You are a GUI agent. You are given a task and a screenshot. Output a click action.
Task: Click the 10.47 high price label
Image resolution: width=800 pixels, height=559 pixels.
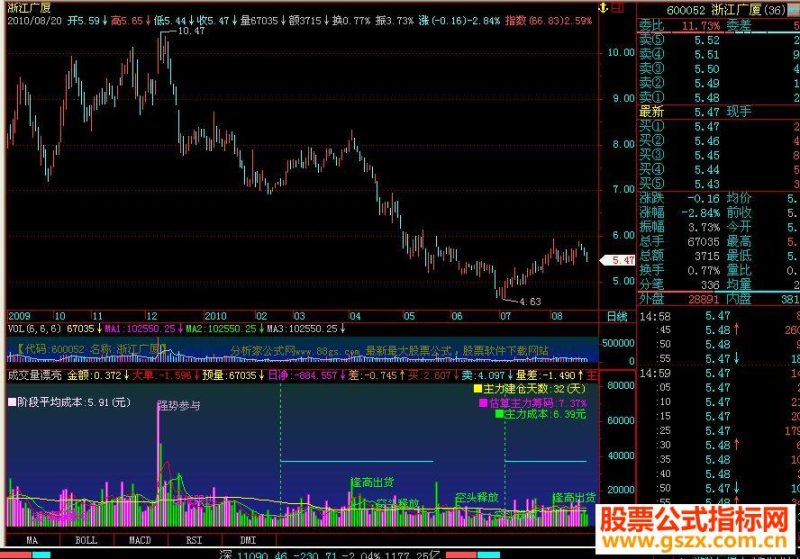click(191, 31)
